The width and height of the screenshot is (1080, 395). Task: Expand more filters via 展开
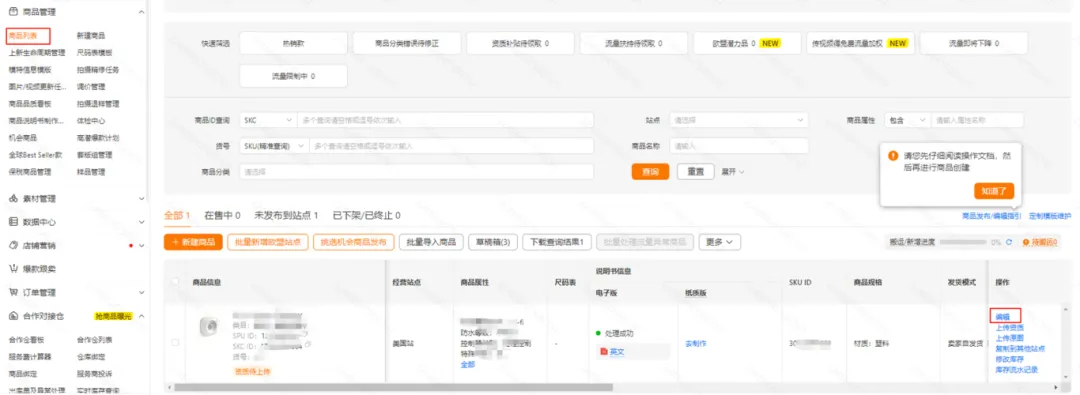click(733, 172)
